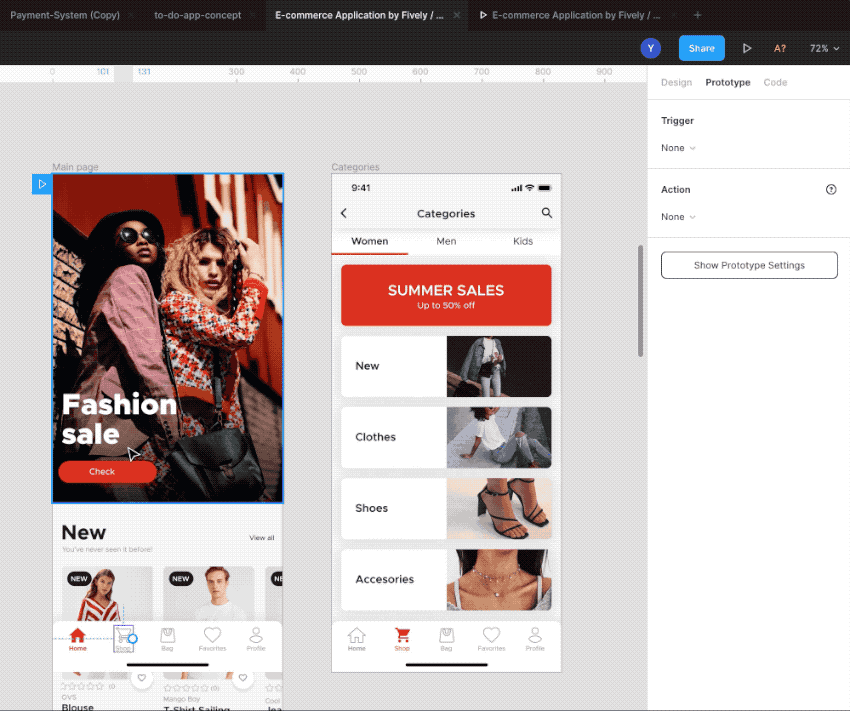Select the Fashion sale heading text
The width and height of the screenshot is (850, 711).
[119, 419]
